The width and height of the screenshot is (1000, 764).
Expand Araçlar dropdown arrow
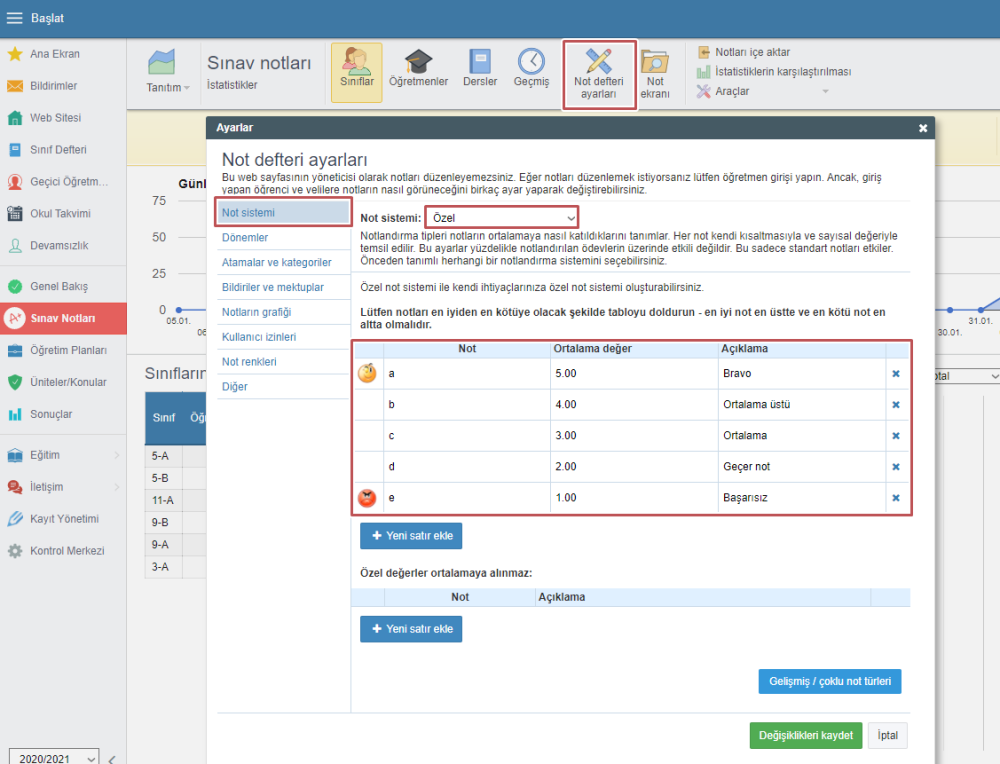click(x=825, y=91)
